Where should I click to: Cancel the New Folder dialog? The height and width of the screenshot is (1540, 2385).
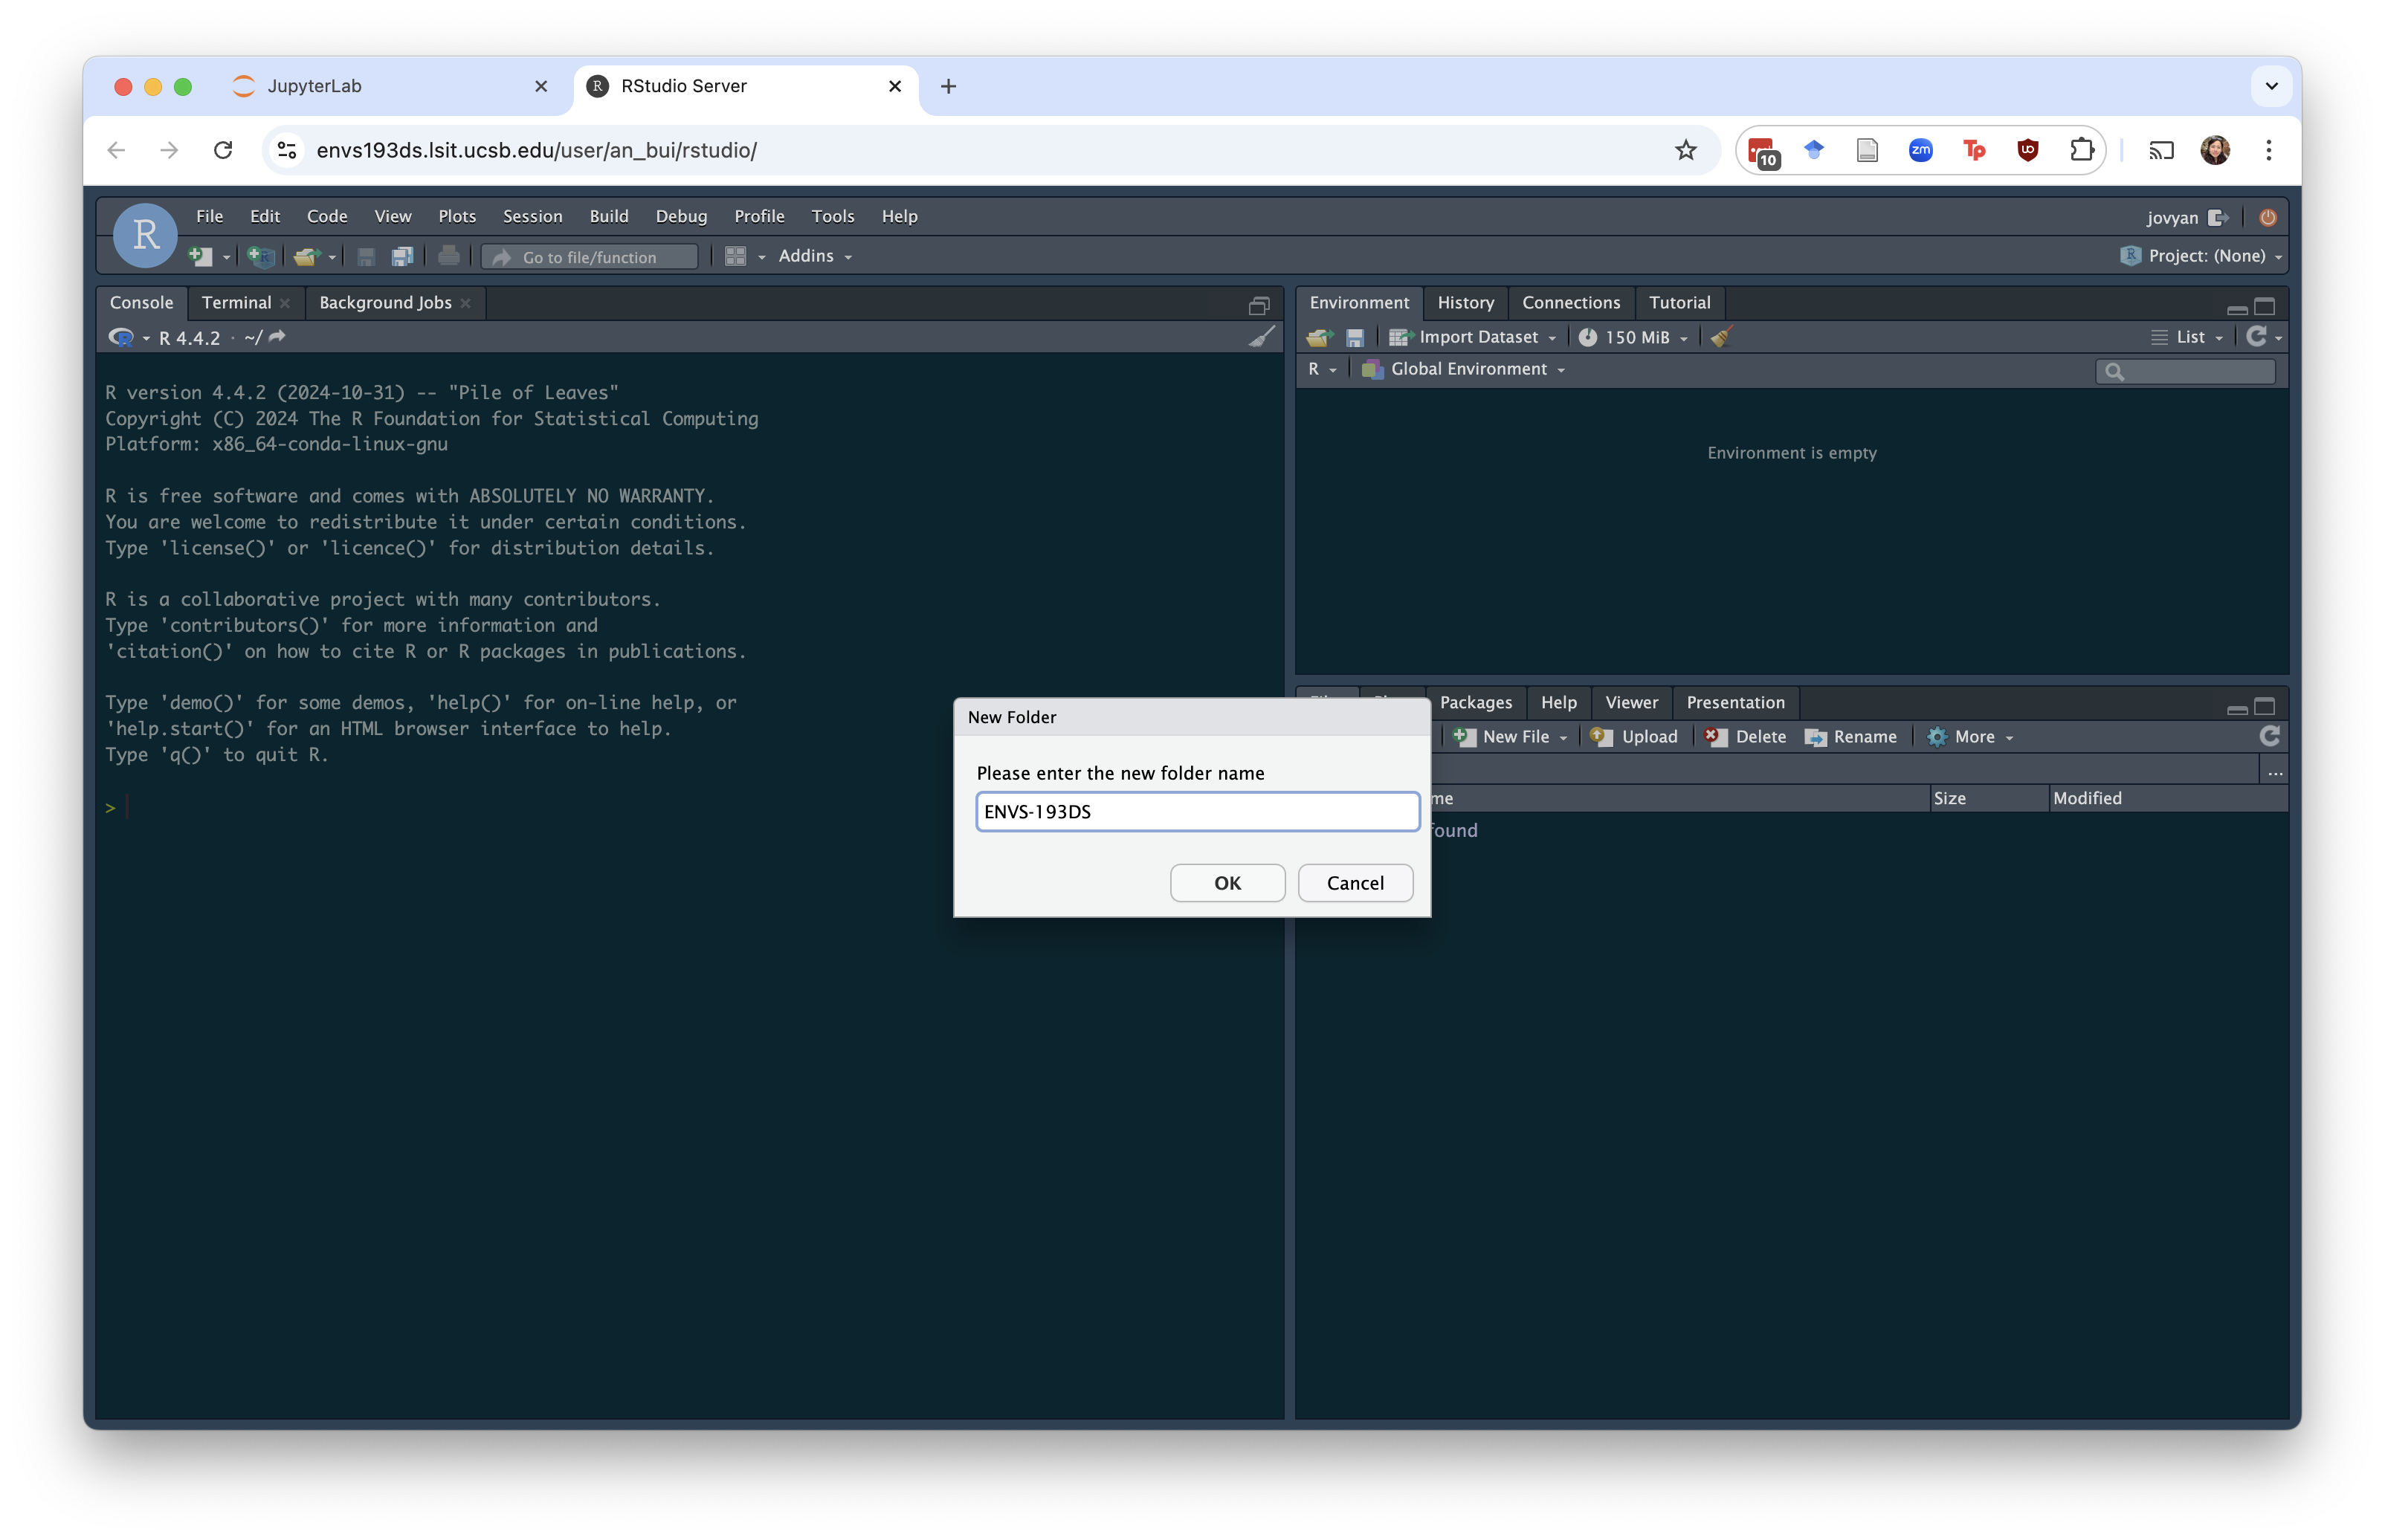1355,883
